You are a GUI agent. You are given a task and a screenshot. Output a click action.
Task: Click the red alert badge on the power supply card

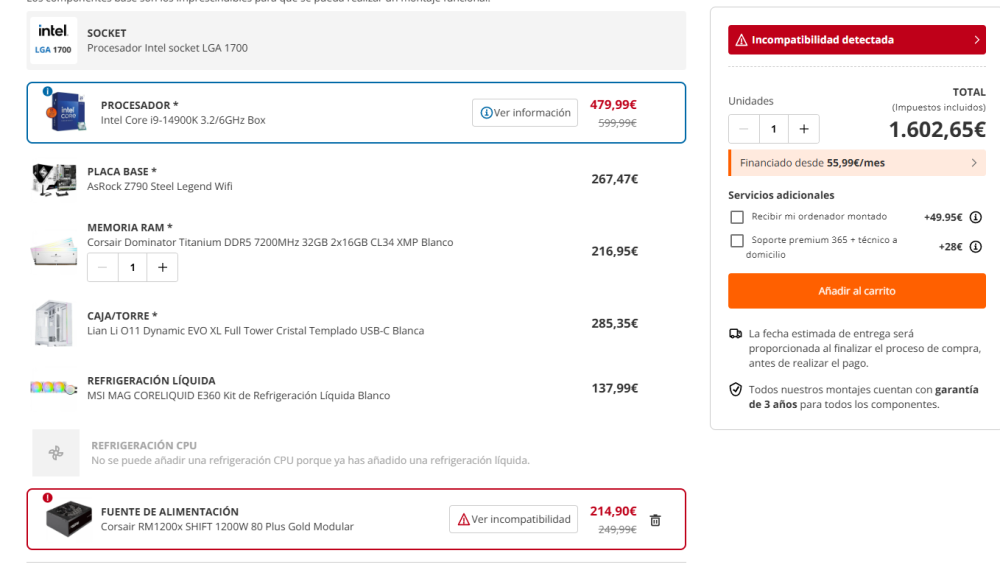click(x=47, y=498)
